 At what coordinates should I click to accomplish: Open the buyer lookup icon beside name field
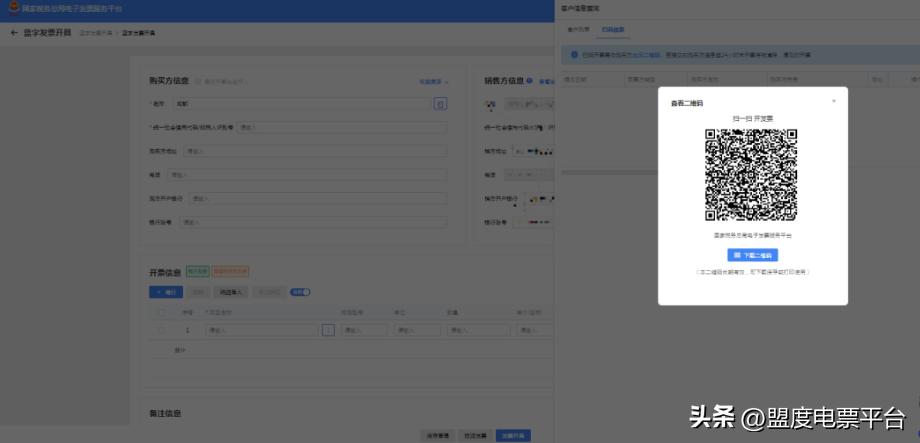coord(441,104)
